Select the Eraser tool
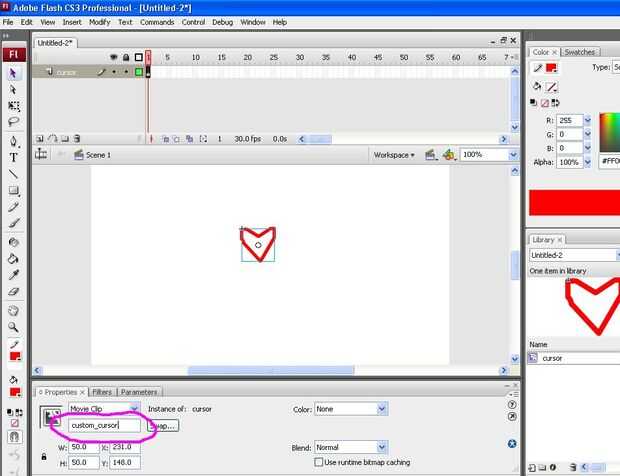This screenshot has width=620, height=476. click(x=13, y=292)
